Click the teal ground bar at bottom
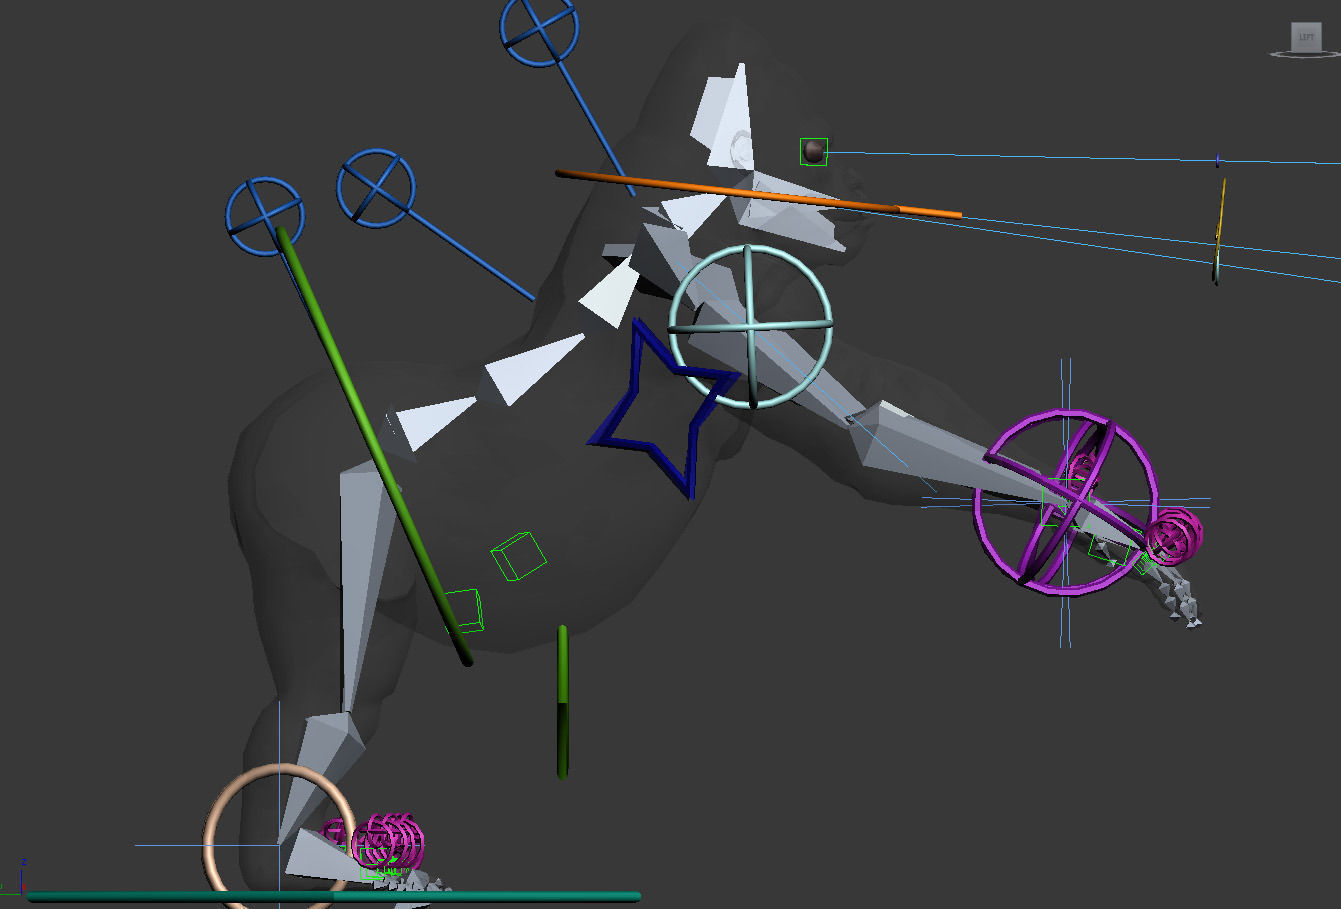This screenshot has height=909, width=1341. pos(330,897)
